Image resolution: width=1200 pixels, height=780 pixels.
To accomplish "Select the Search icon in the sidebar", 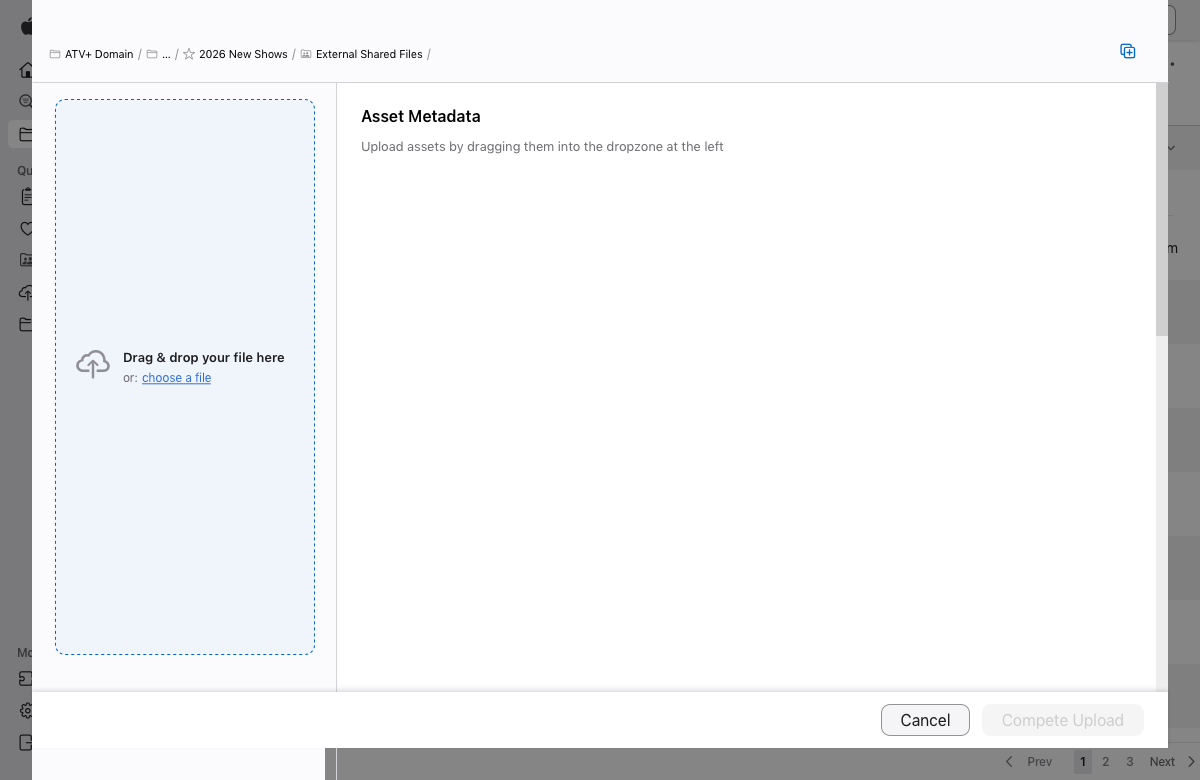I will (27, 101).
